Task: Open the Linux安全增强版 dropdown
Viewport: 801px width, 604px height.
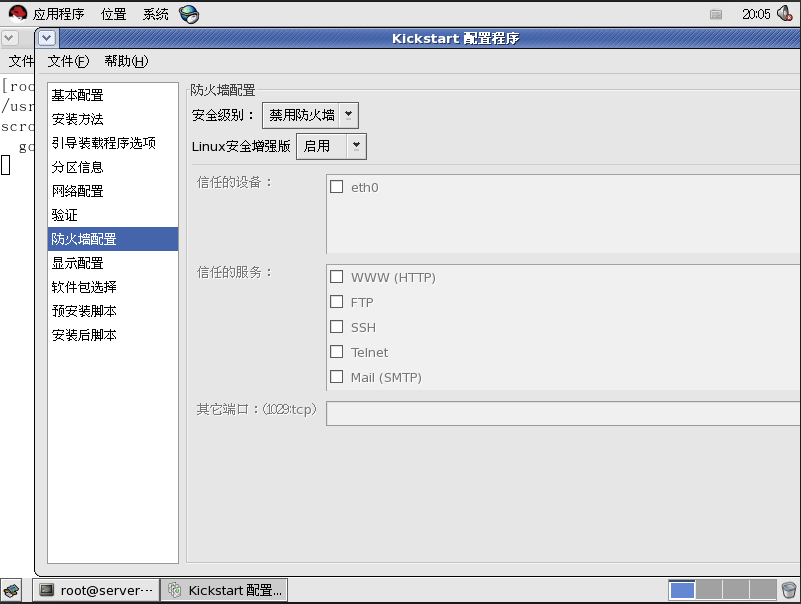Action: point(331,147)
